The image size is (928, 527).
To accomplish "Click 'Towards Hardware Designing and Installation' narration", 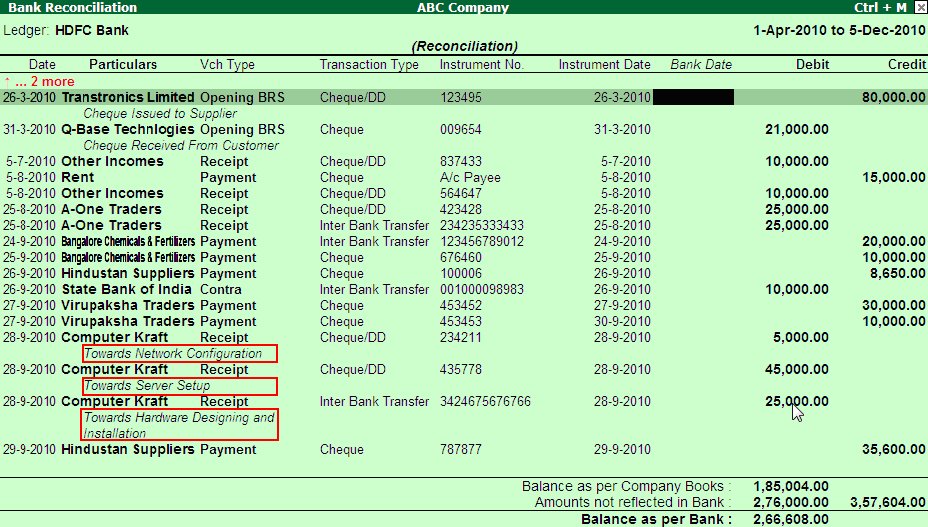I will (179, 425).
